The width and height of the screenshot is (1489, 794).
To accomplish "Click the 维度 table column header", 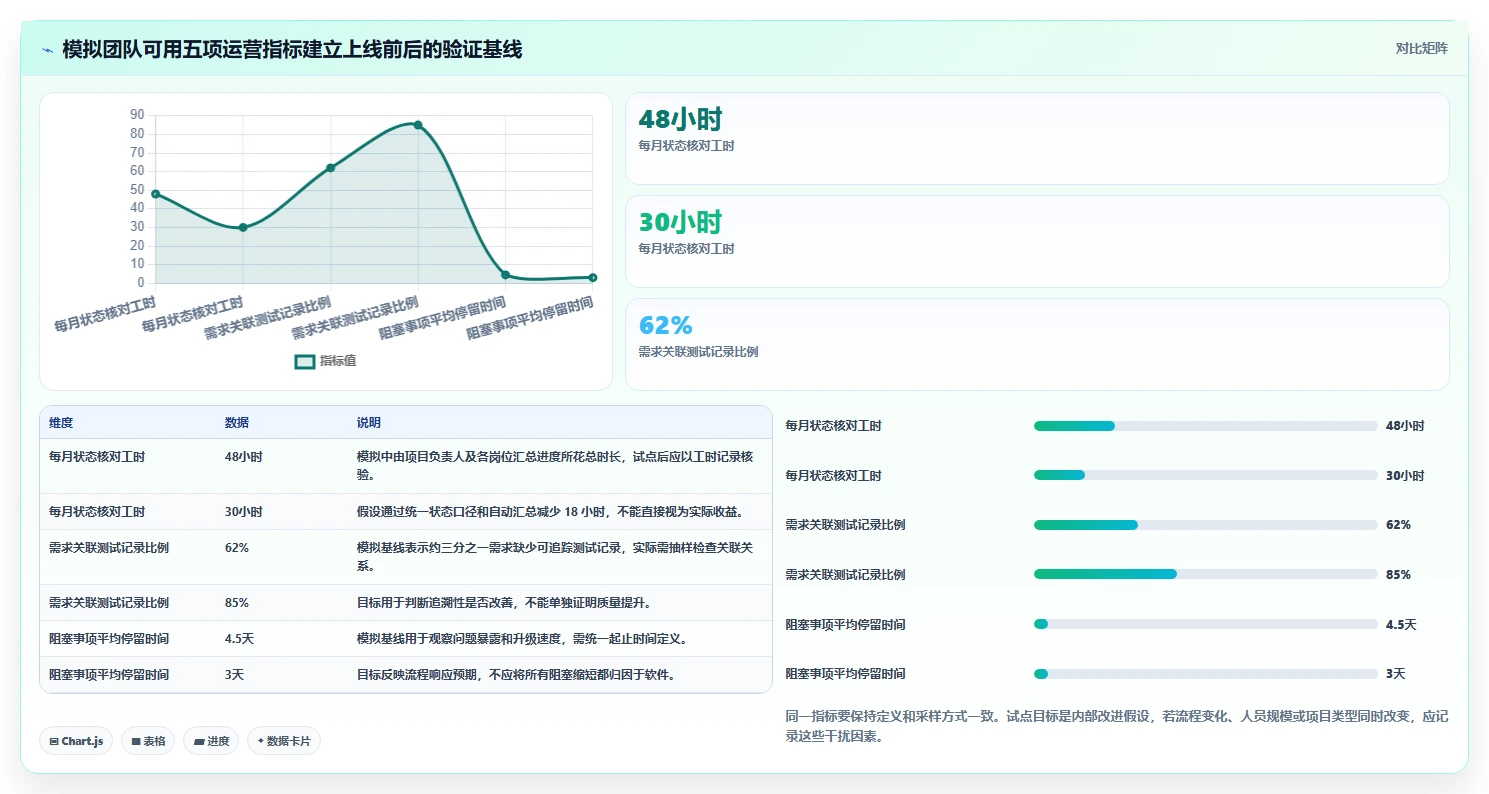I will pos(61,423).
